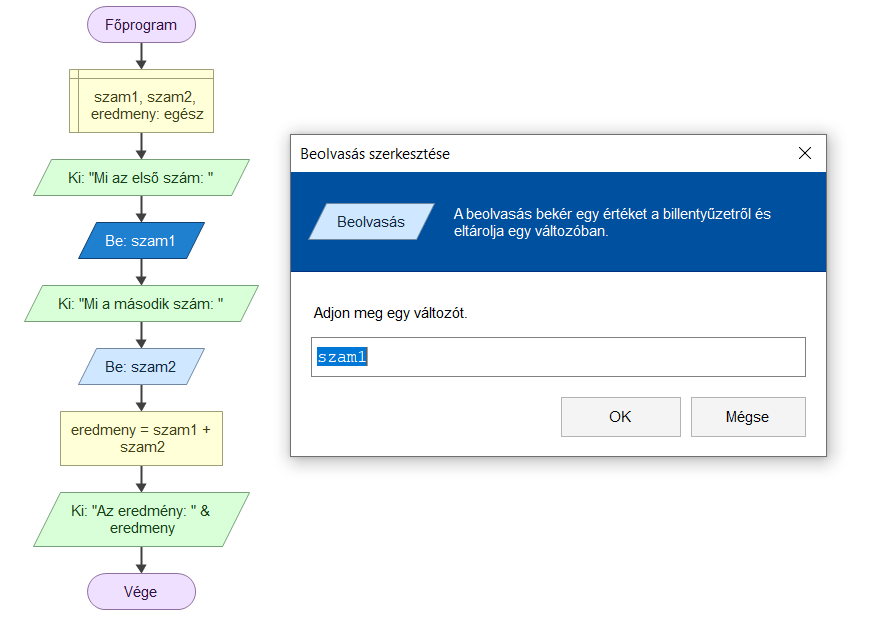
Task: Click the dialog title 'Beolvasás szerkesztése'
Action: point(375,154)
